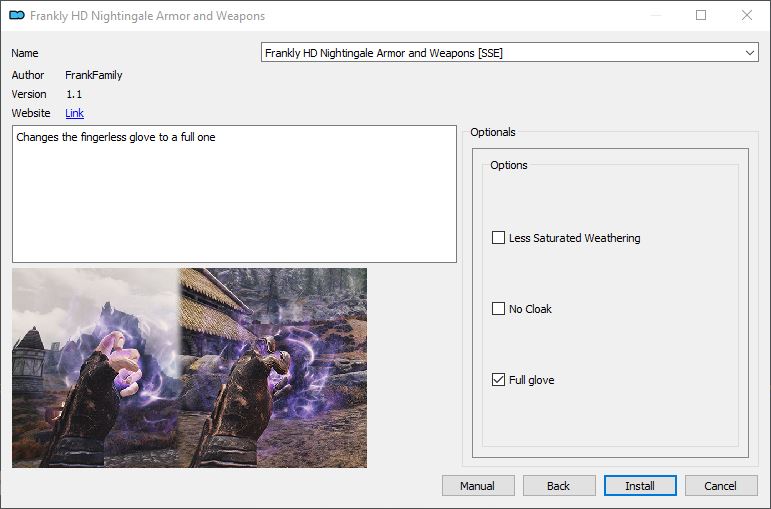The height and width of the screenshot is (509, 771).
Task: Open the mod Name dropdown arrow
Action: pyautogui.click(x=749, y=53)
